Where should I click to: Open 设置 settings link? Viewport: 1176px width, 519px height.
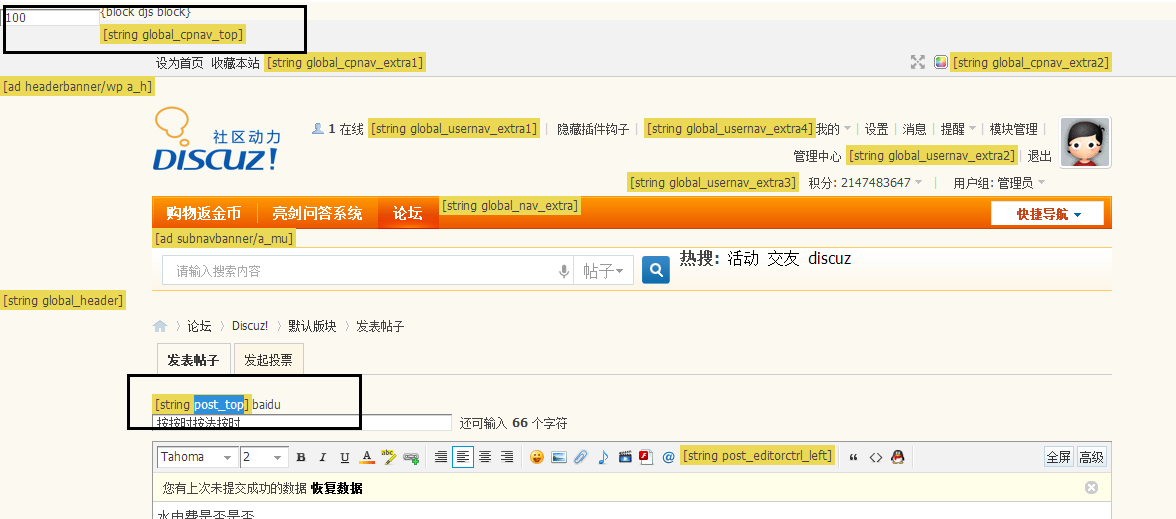tap(877, 129)
